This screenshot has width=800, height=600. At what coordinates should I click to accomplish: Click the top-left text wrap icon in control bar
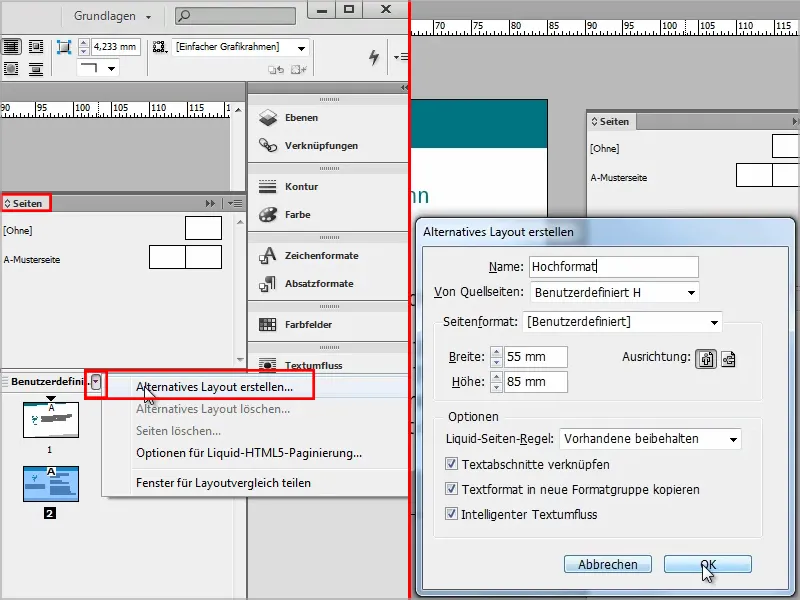11,47
